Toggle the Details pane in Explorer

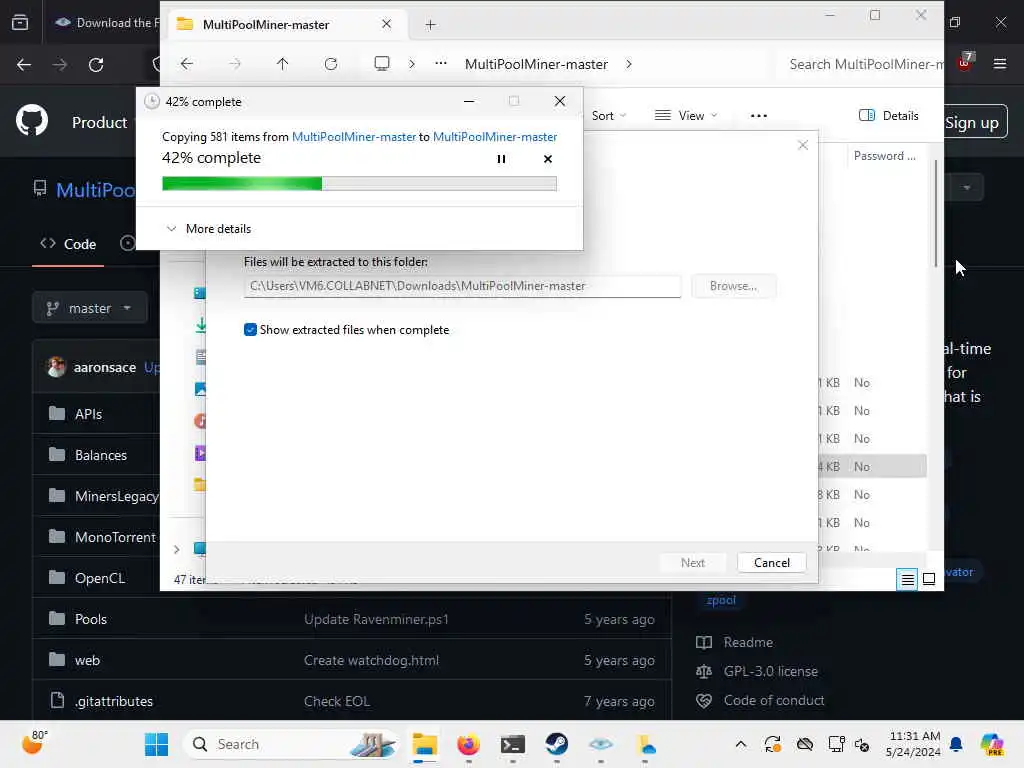click(x=889, y=116)
